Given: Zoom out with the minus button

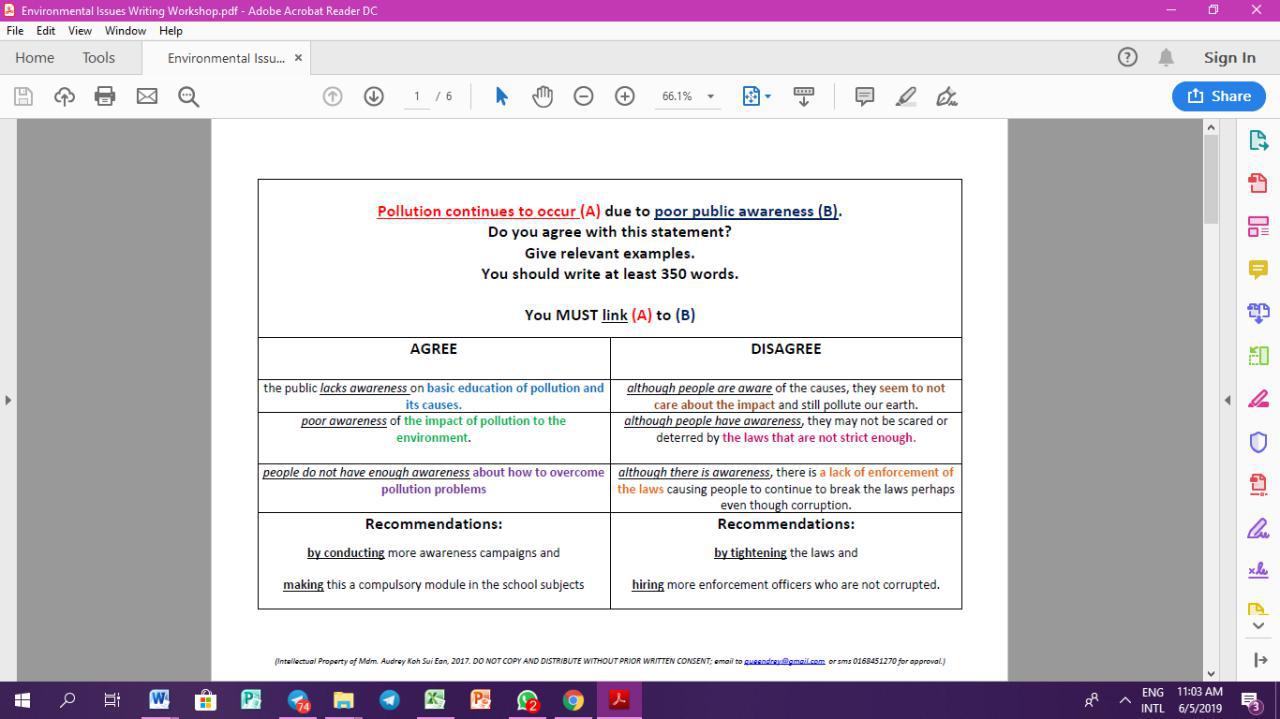Looking at the screenshot, I should point(583,96).
